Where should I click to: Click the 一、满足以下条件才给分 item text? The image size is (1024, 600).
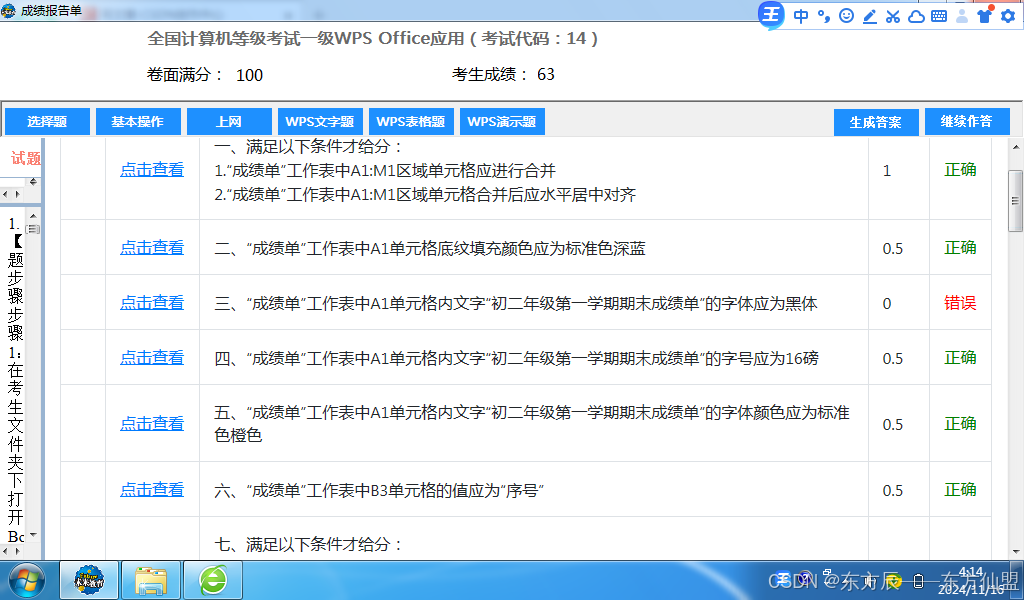click(308, 146)
